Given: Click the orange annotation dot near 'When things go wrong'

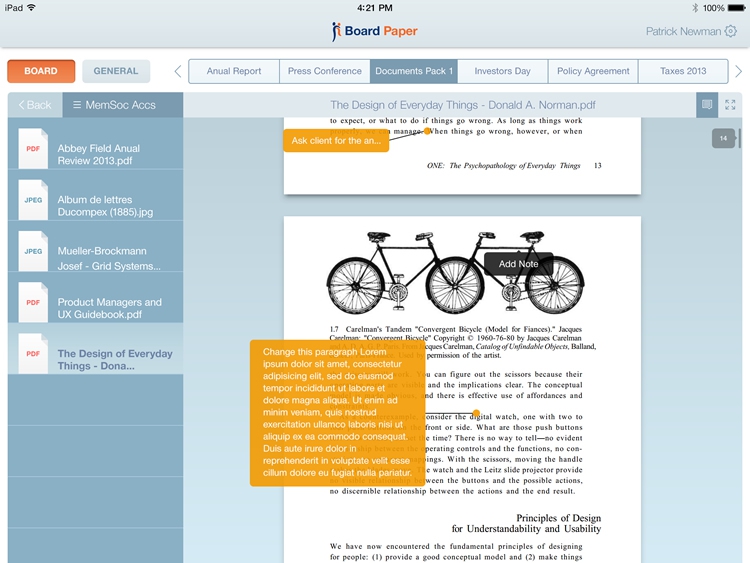Looking at the screenshot, I should [x=427, y=131].
